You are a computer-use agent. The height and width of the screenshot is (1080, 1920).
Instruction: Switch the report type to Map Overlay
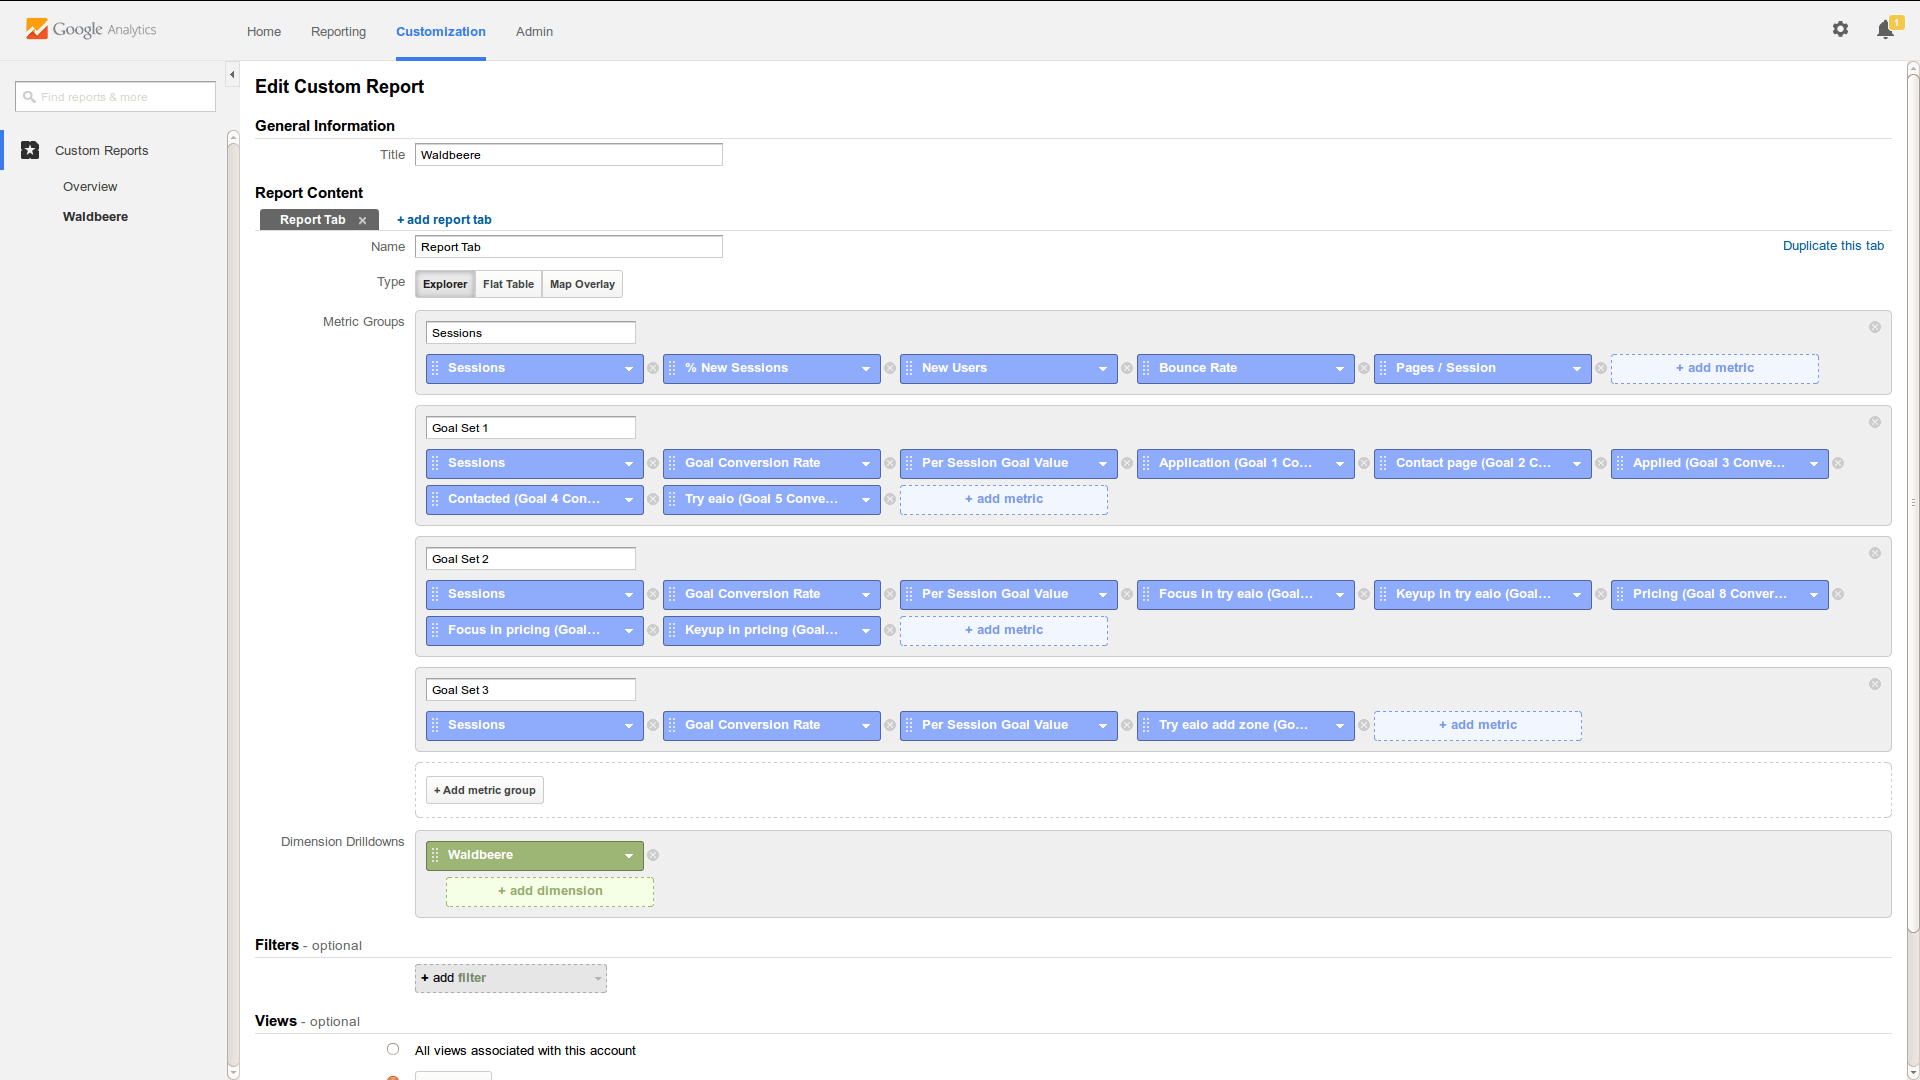(582, 285)
